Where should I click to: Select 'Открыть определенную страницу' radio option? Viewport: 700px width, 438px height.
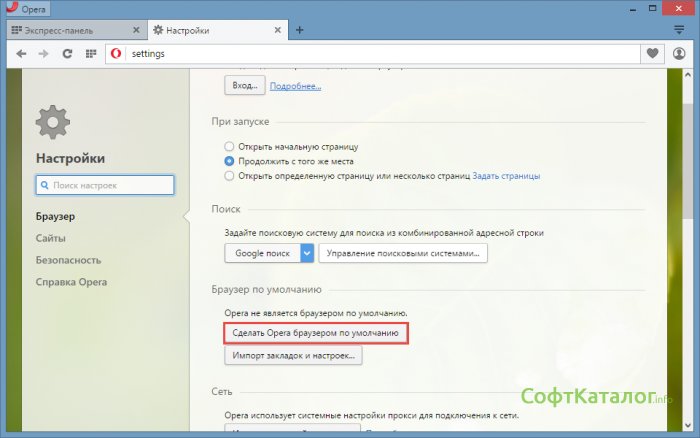click(x=230, y=176)
